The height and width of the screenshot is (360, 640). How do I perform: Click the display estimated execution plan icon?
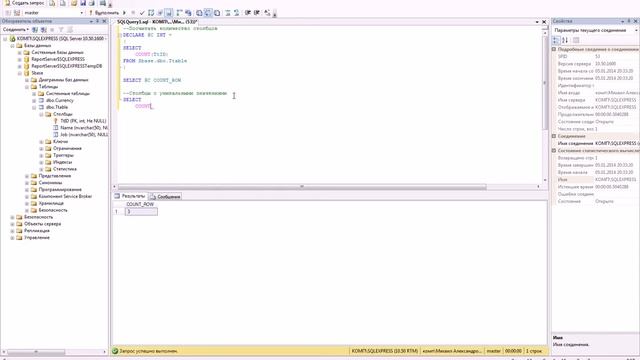click(x=151, y=13)
